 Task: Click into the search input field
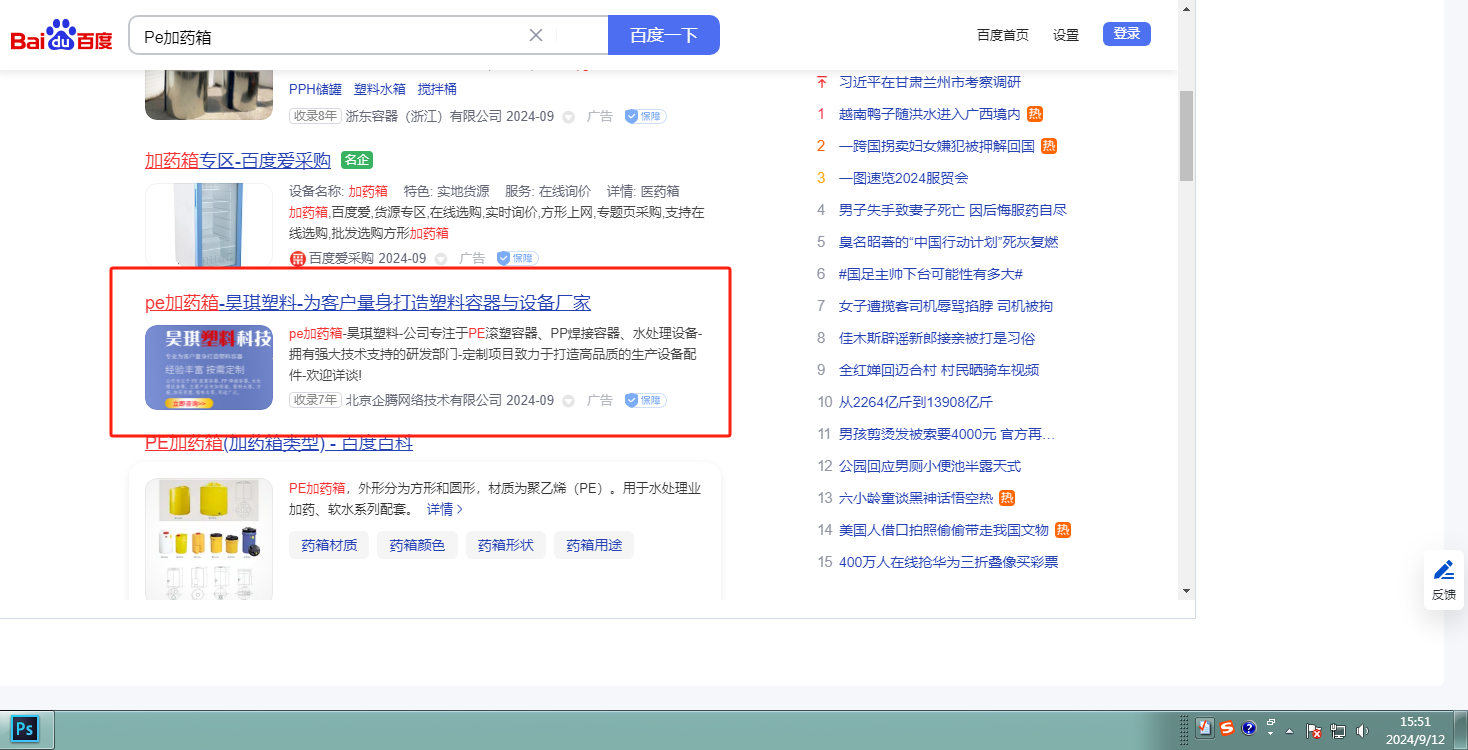330,36
